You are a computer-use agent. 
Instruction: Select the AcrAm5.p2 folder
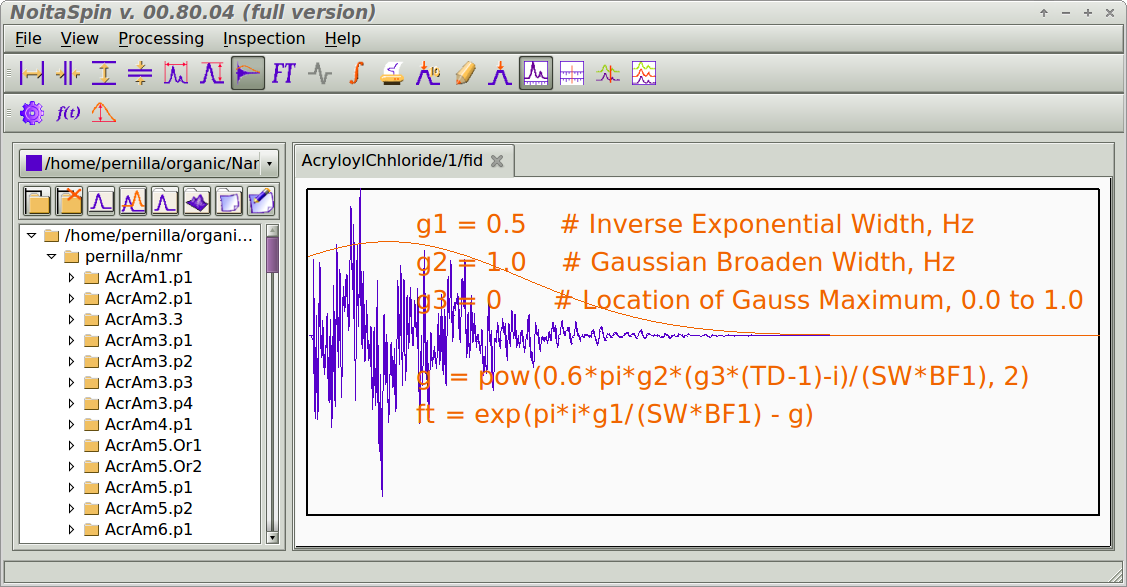(148, 508)
